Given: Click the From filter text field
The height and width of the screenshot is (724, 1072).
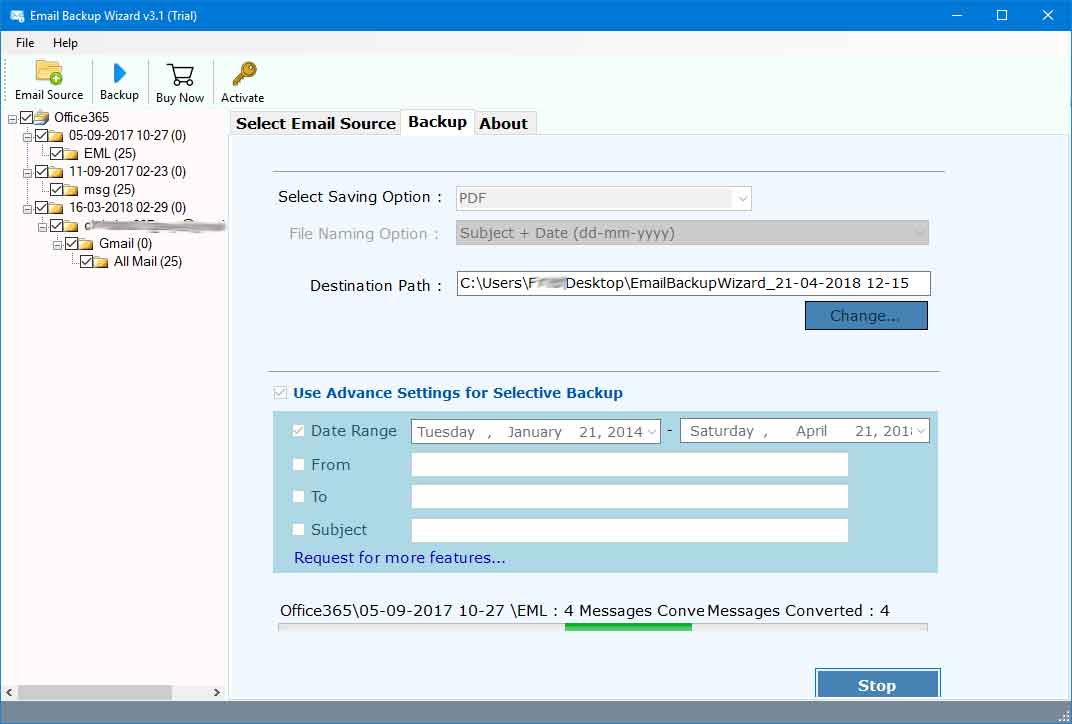Looking at the screenshot, I should tap(630, 464).
